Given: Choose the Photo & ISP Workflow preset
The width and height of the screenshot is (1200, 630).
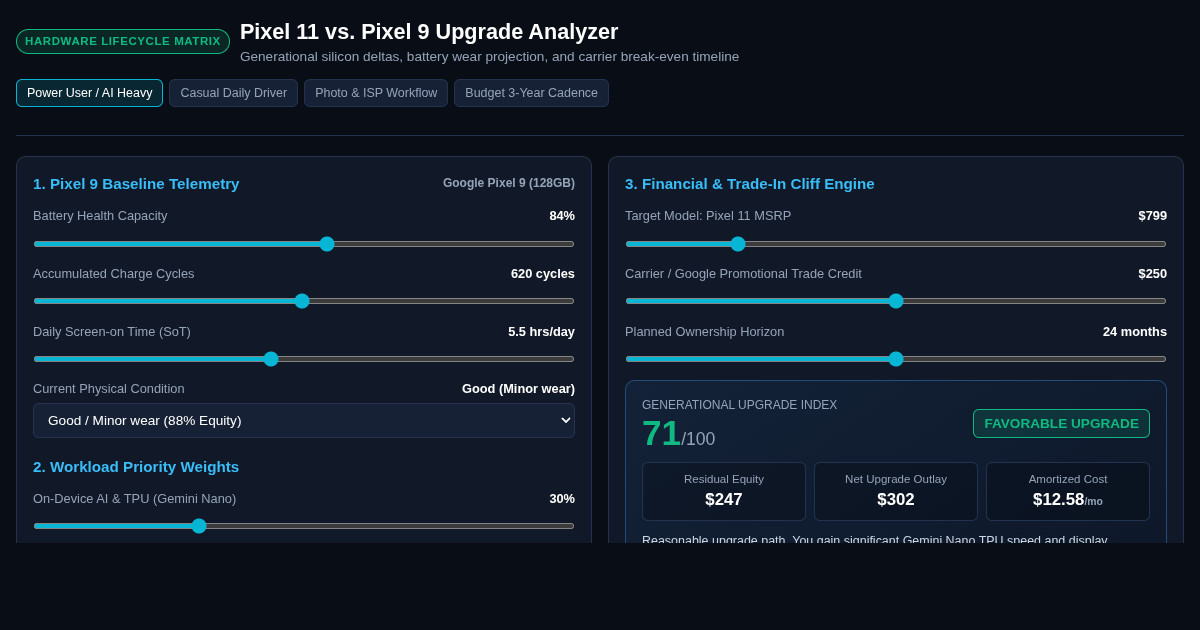Looking at the screenshot, I should (x=376, y=93).
